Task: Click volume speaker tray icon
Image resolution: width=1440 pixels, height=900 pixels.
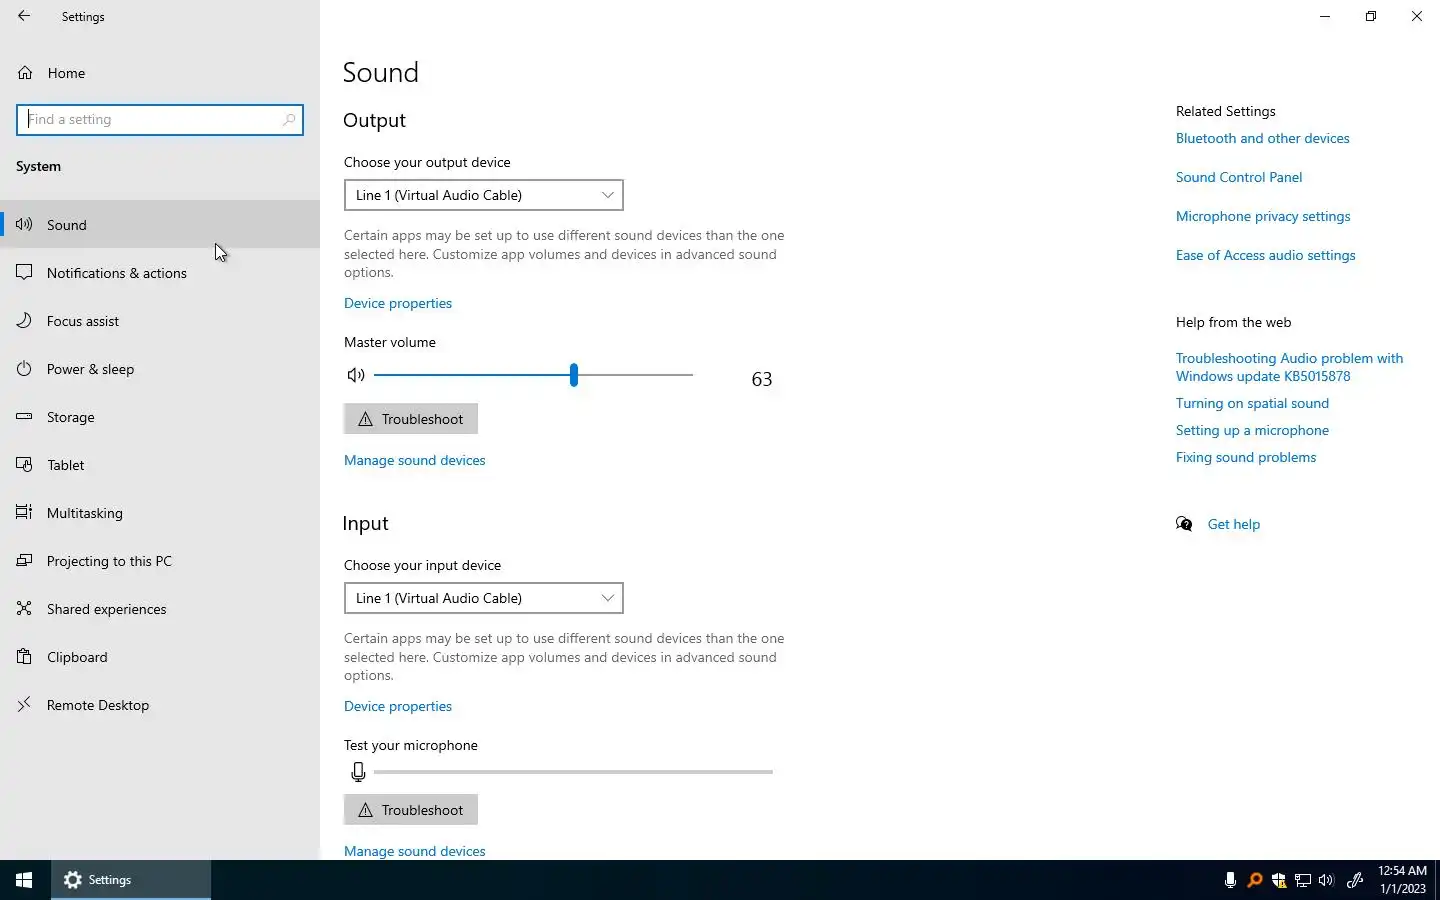Action: click(1326, 880)
